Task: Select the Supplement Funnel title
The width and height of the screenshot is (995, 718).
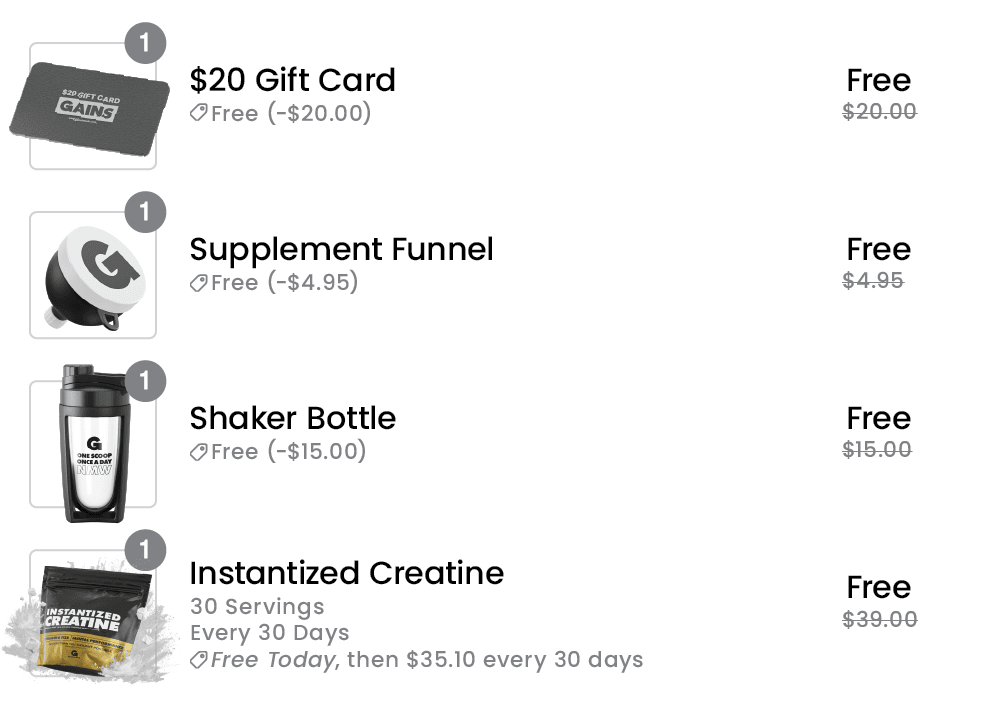Action: click(341, 249)
